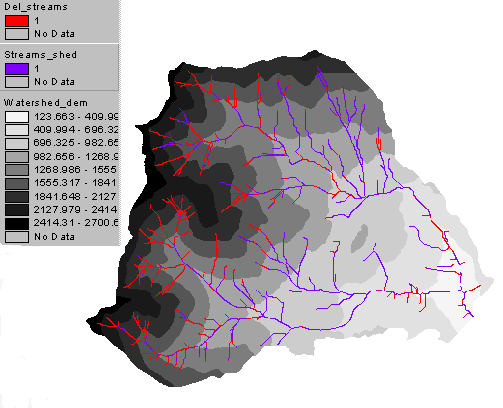
Task: Click the 123.663 - 409.99 elevation swatch
Action: (x=17, y=117)
